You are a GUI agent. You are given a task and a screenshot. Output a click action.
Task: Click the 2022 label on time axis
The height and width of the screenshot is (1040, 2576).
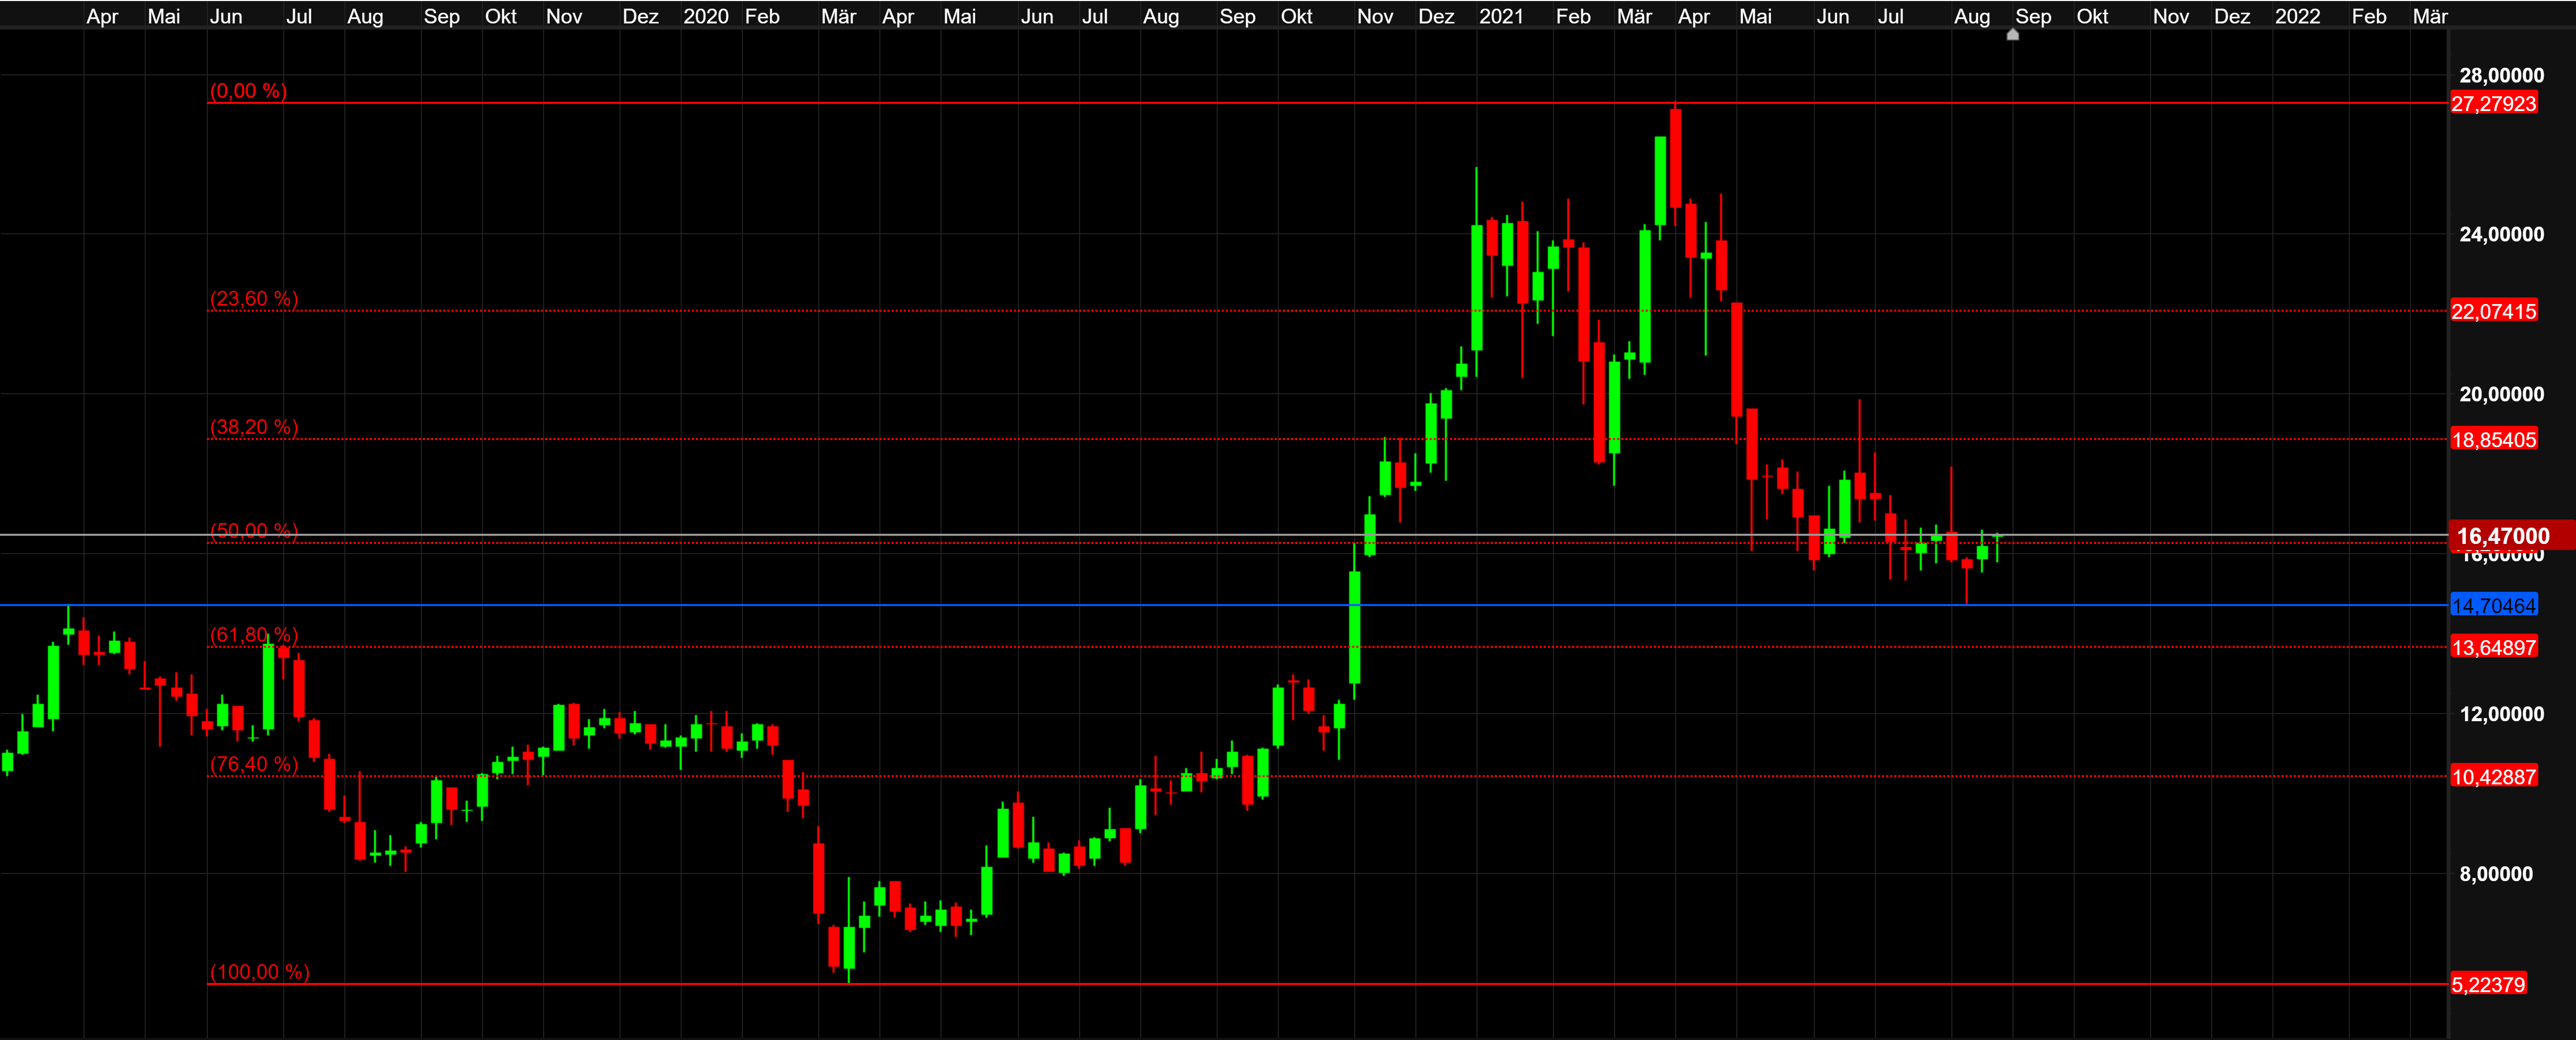2297,16
